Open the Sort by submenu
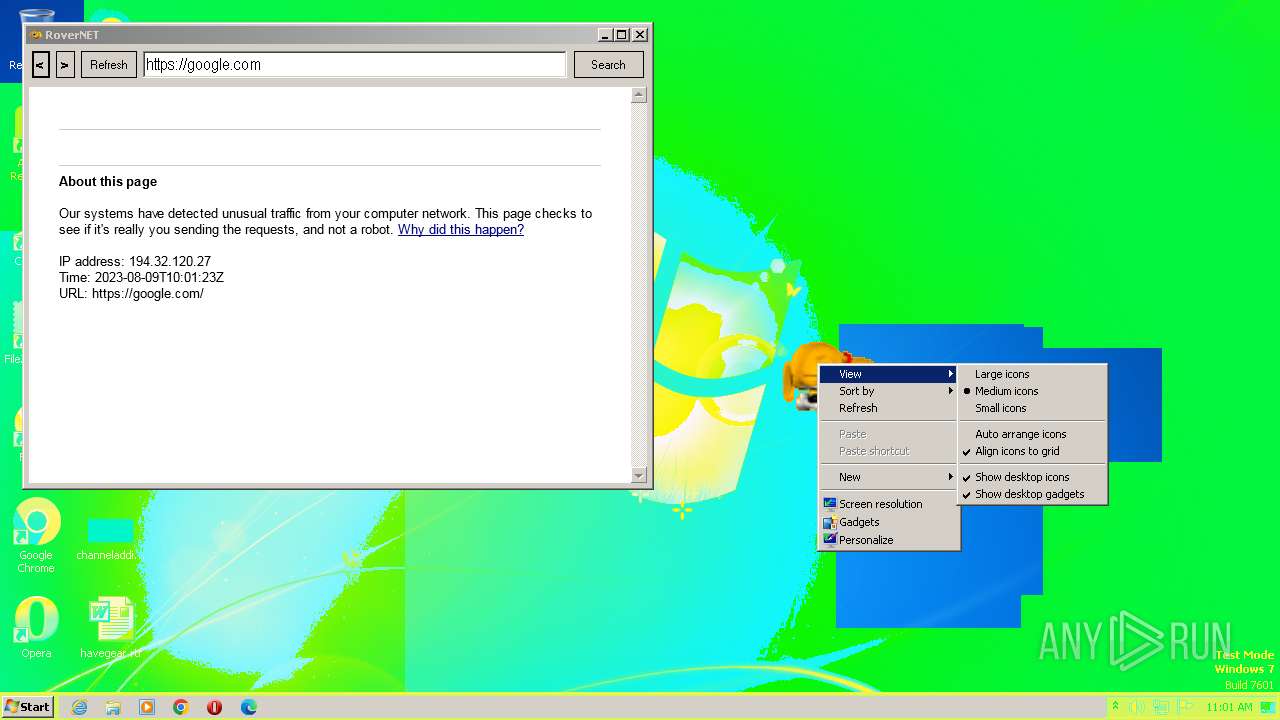This screenshot has width=1280, height=720. click(889, 391)
